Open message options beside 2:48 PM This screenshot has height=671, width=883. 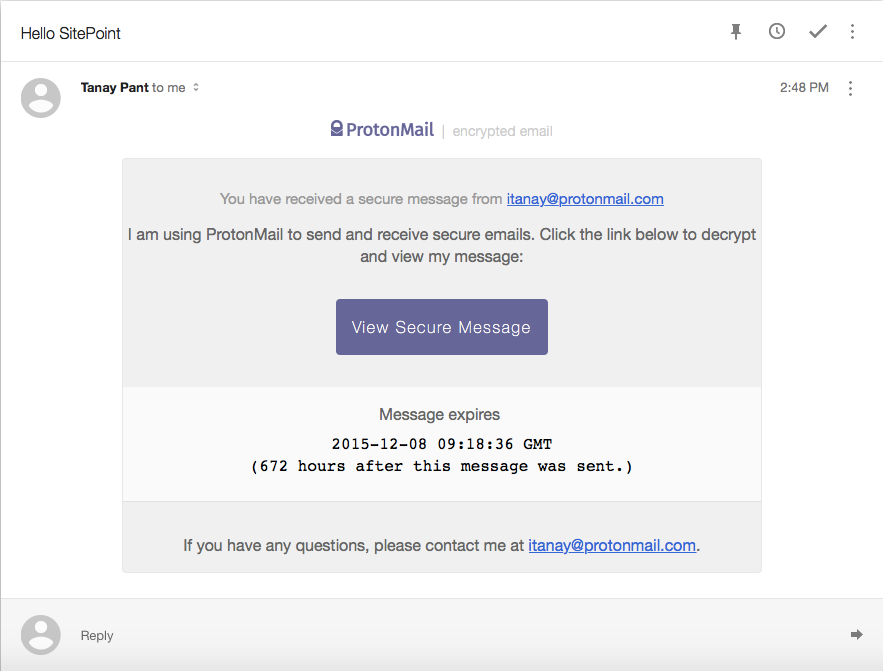tap(851, 89)
